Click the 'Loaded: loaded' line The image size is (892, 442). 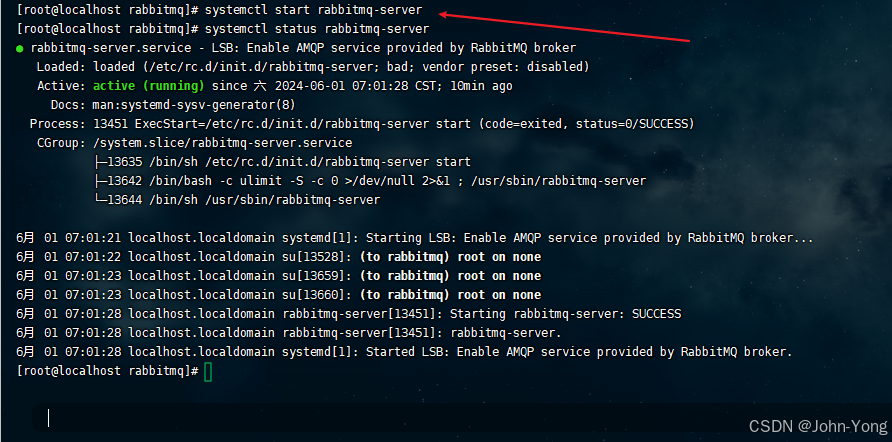click(x=313, y=67)
